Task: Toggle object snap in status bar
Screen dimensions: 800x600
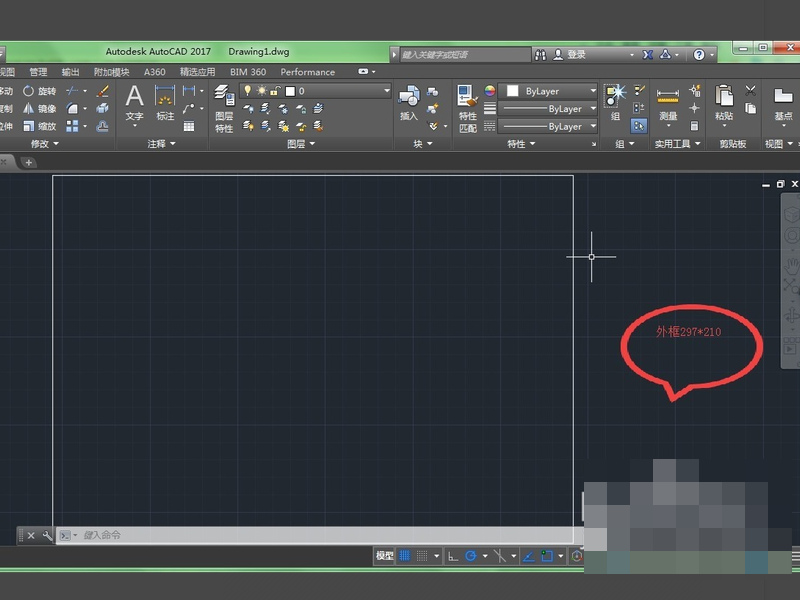Action: click(547, 556)
